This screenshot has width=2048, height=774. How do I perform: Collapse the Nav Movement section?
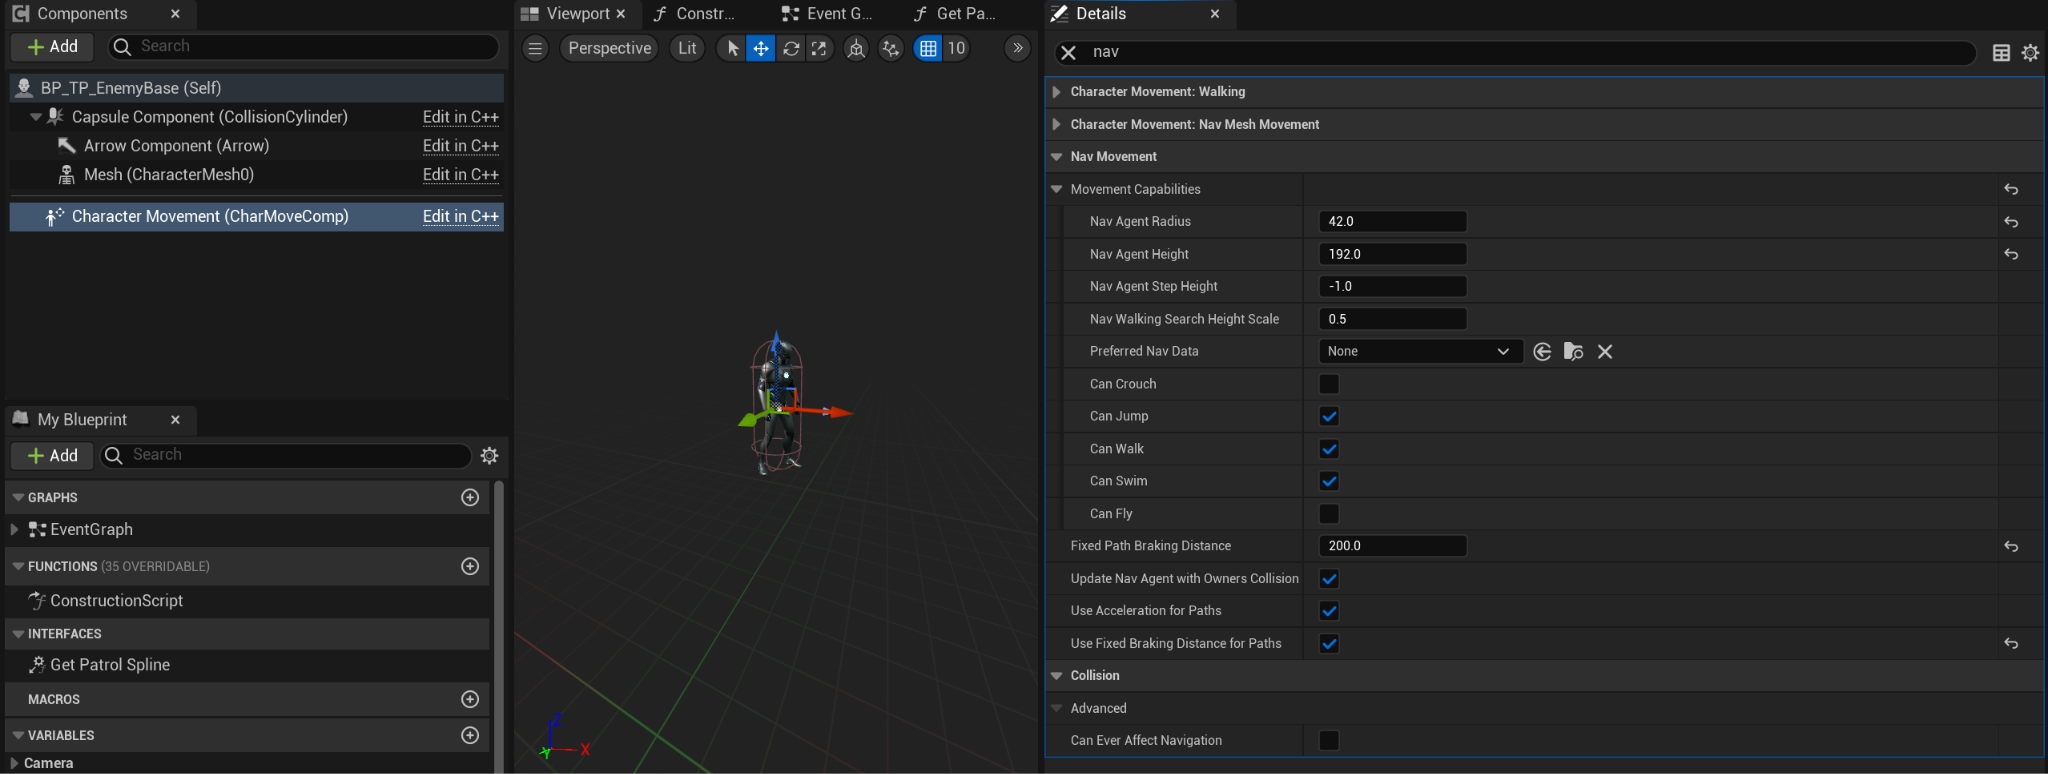click(x=1056, y=157)
